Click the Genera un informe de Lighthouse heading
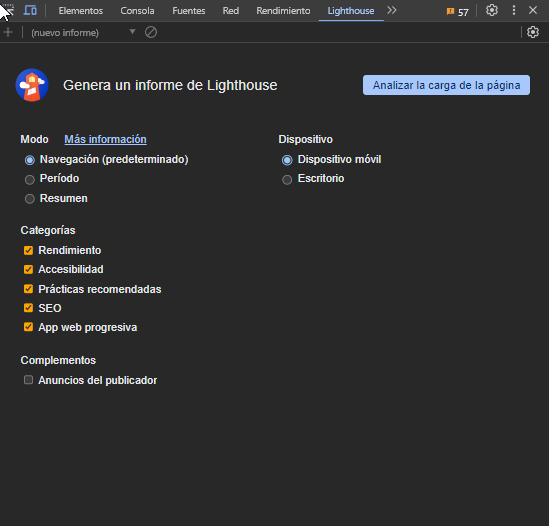 (170, 85)
